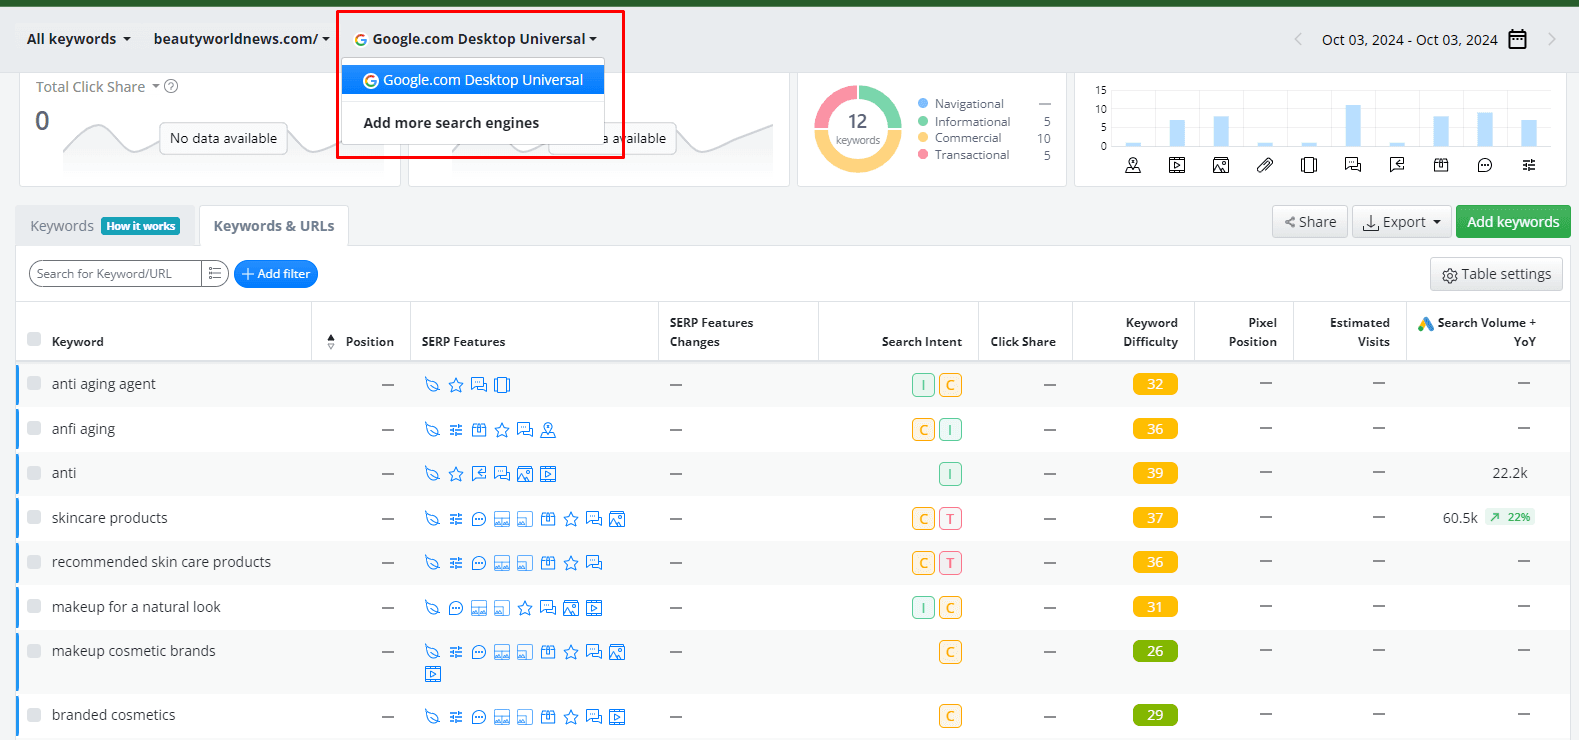Viewport: 1579px width, 740px height.
Task: Click the video feature icon under the bar chart
Action: click(1177, 165)
